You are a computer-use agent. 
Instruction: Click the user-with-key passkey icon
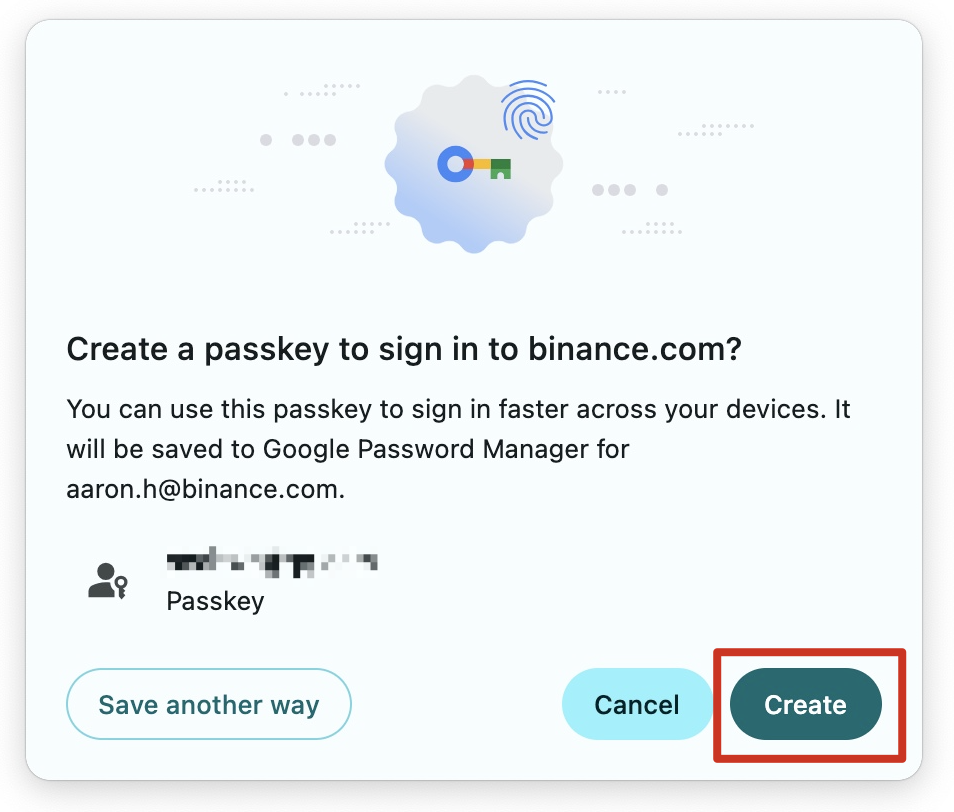(x=107, y=581)
